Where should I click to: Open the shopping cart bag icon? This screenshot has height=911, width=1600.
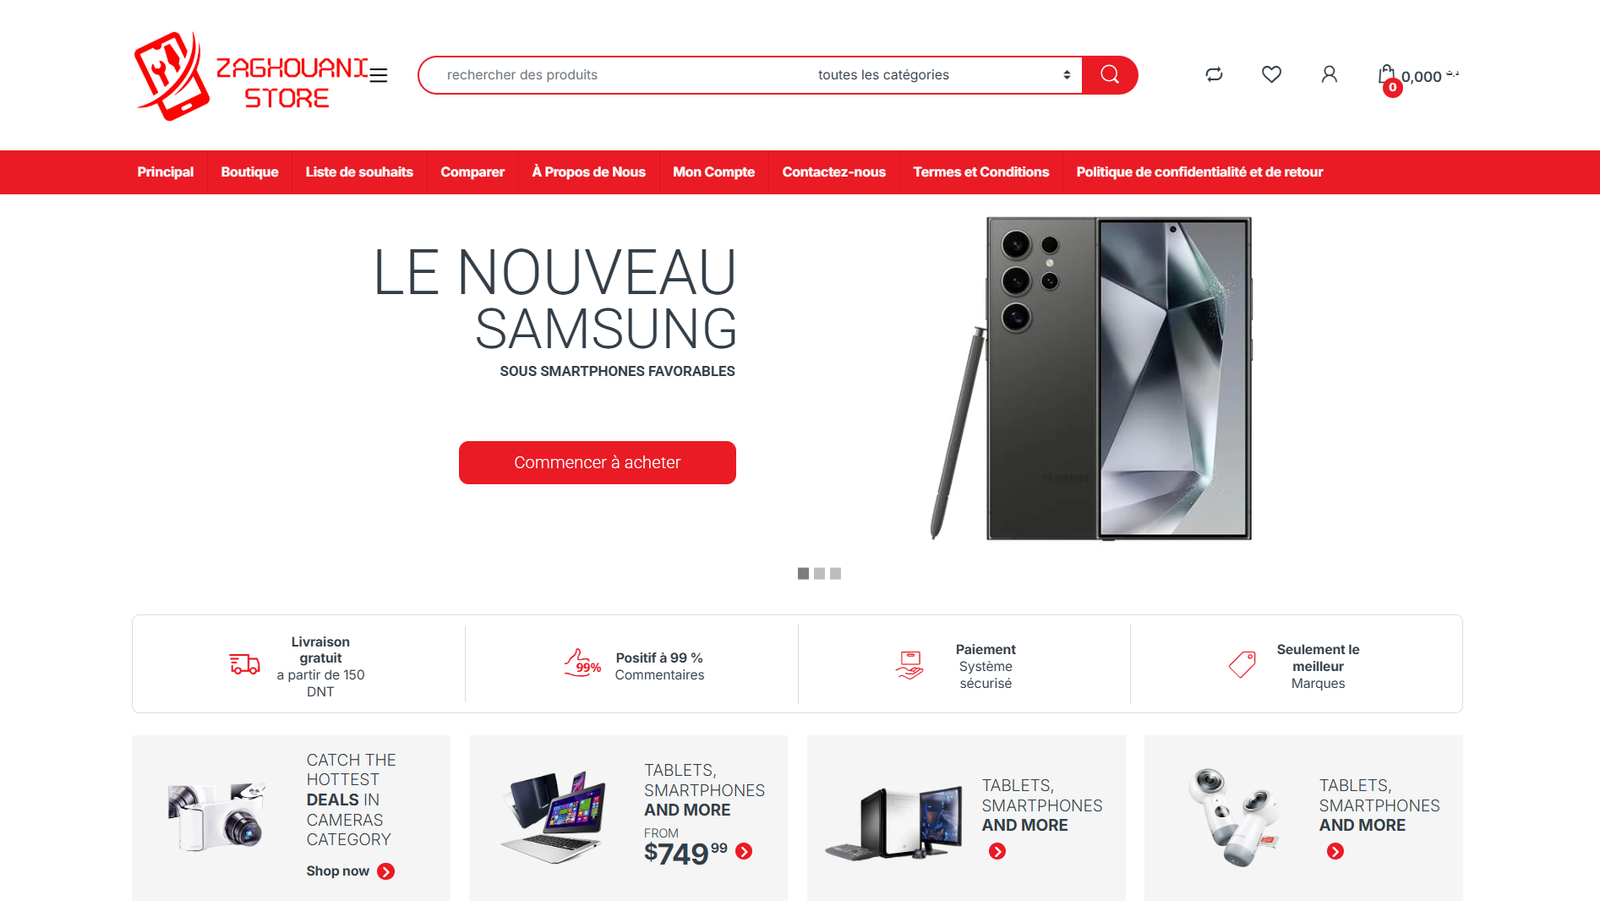click(x=1386, y=75)
